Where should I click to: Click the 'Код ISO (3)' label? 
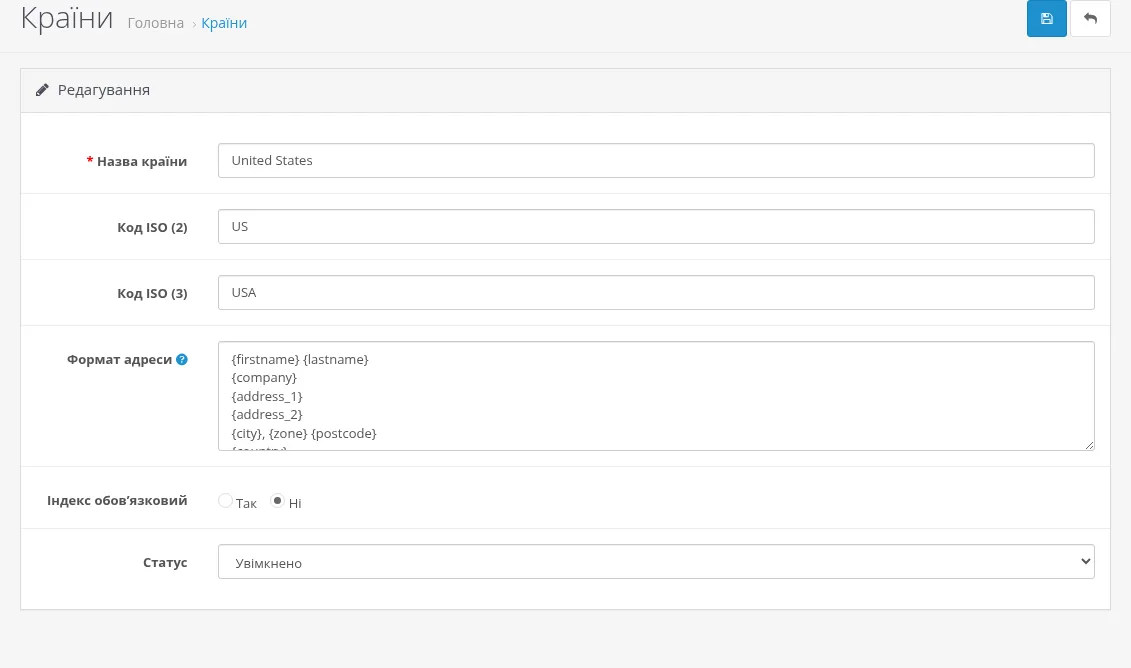point(152,294)
